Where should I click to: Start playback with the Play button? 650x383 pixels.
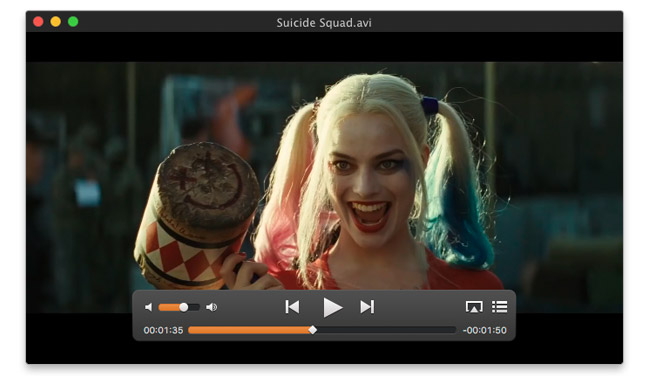[x=332, y=308]
